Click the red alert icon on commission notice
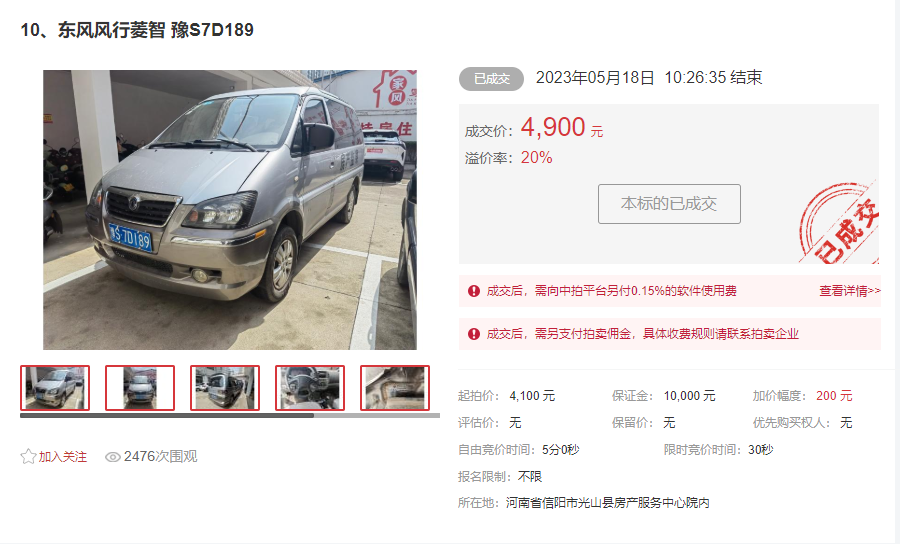The image size is (900, 544). (x=474, y=334)
